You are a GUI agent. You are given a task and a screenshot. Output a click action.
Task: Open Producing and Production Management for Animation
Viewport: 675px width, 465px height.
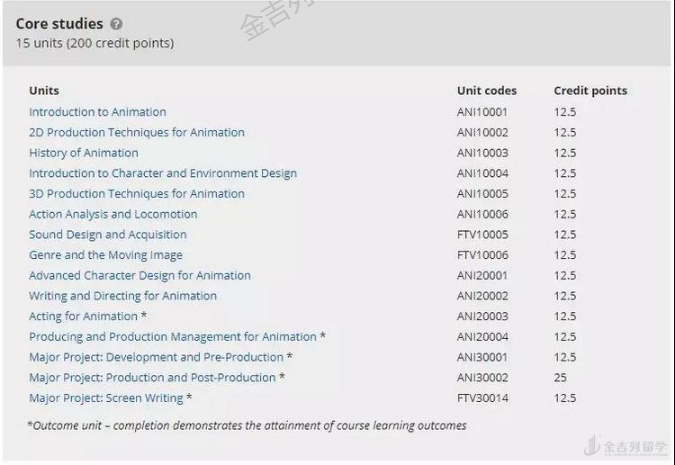click(x=172, y=337)
